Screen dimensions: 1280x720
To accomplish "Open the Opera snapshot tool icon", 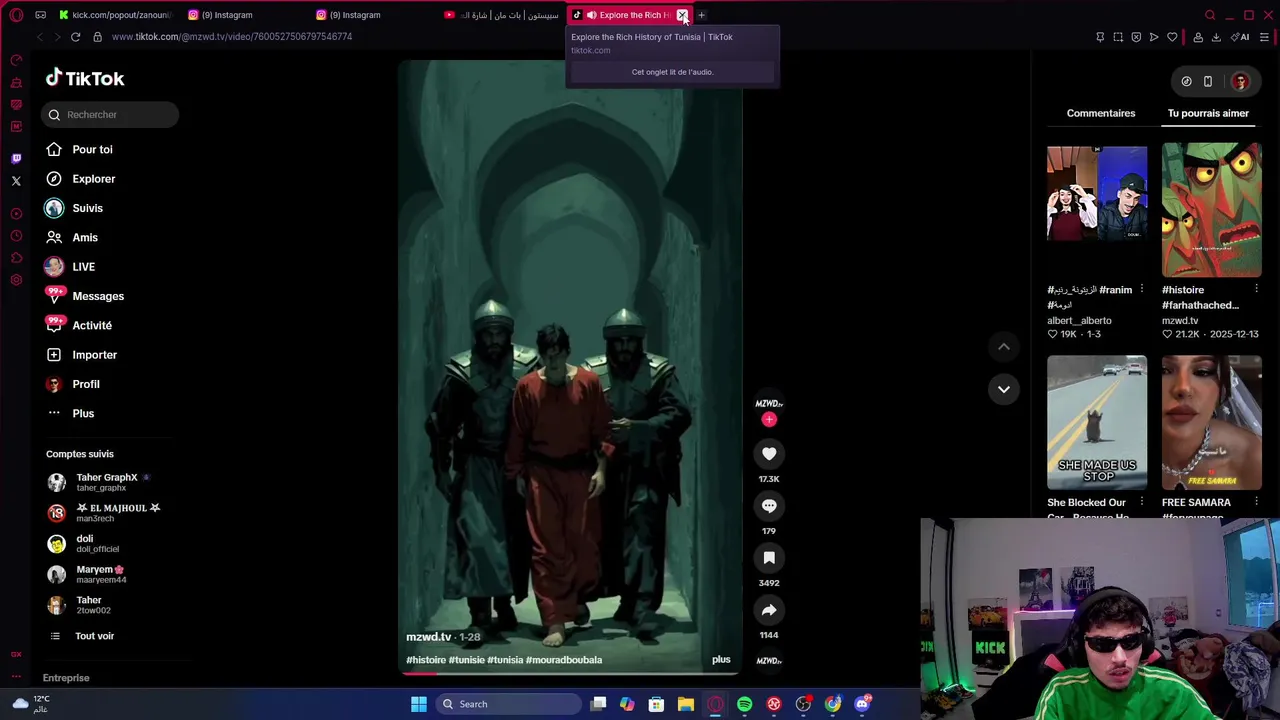I will tap(1118, 37).
